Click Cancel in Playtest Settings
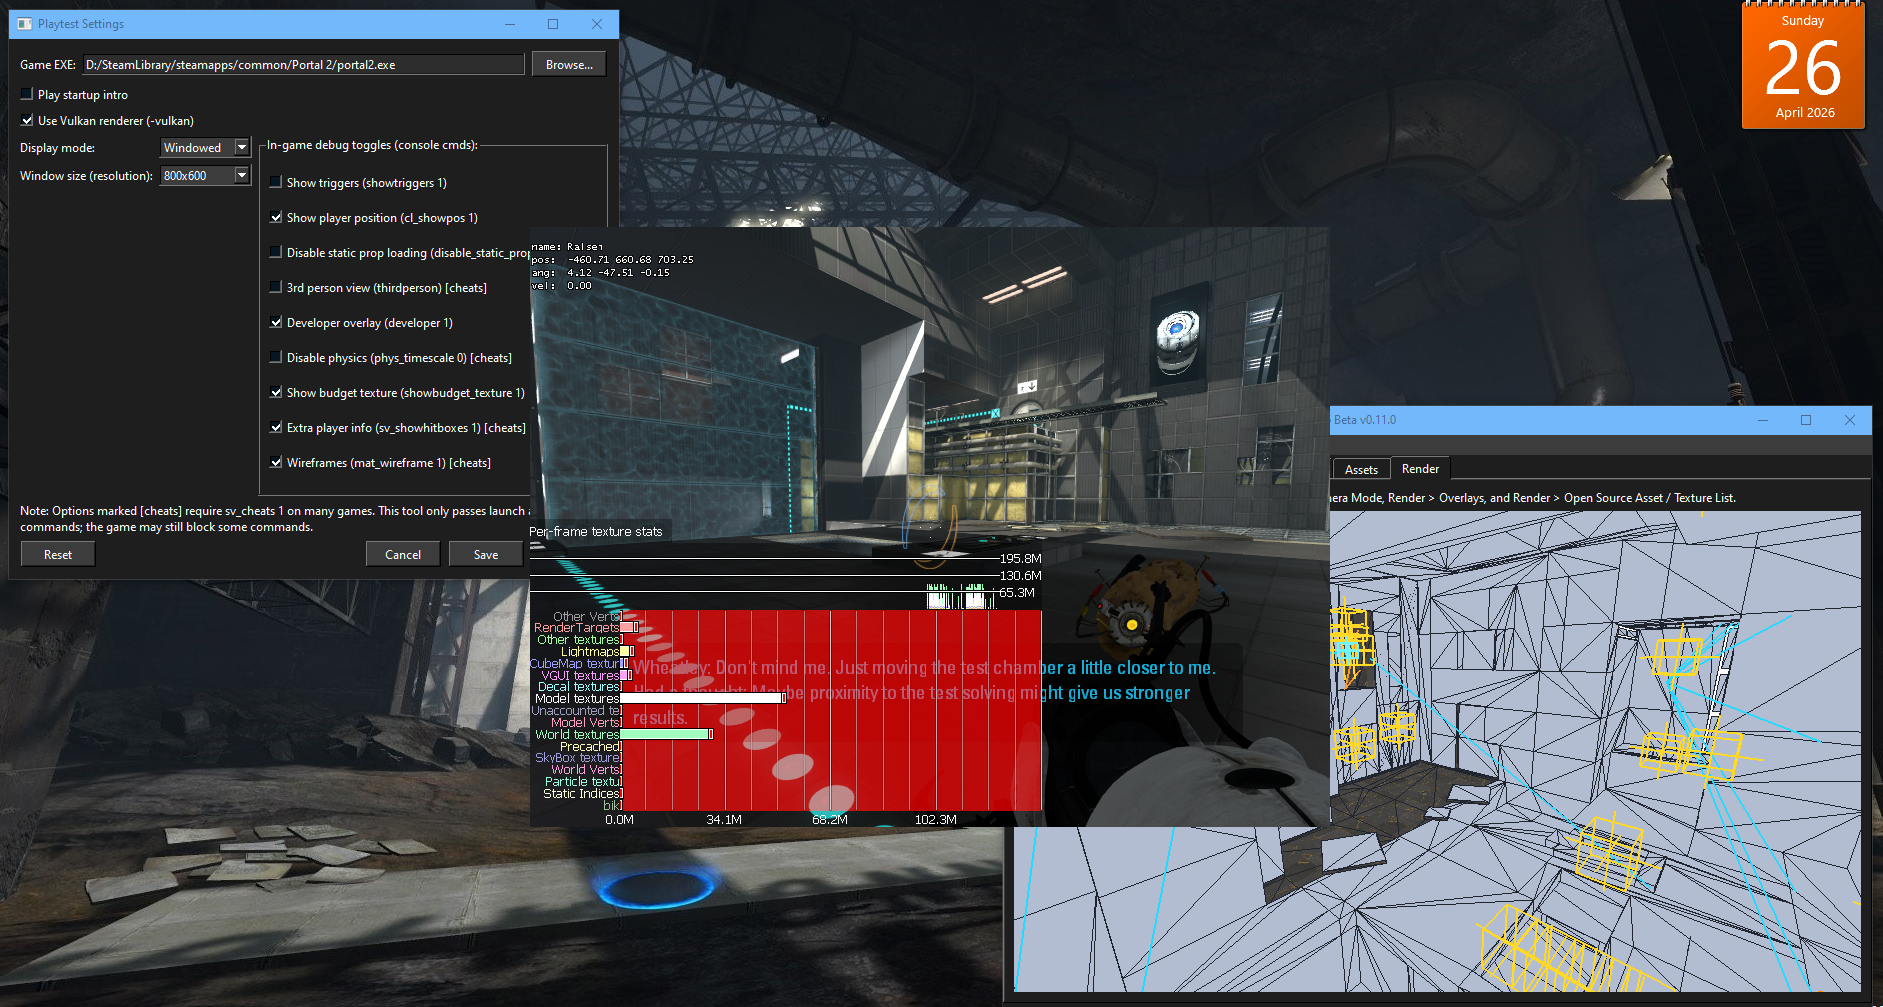1883x1007 pixels. [x=403, y=554]
